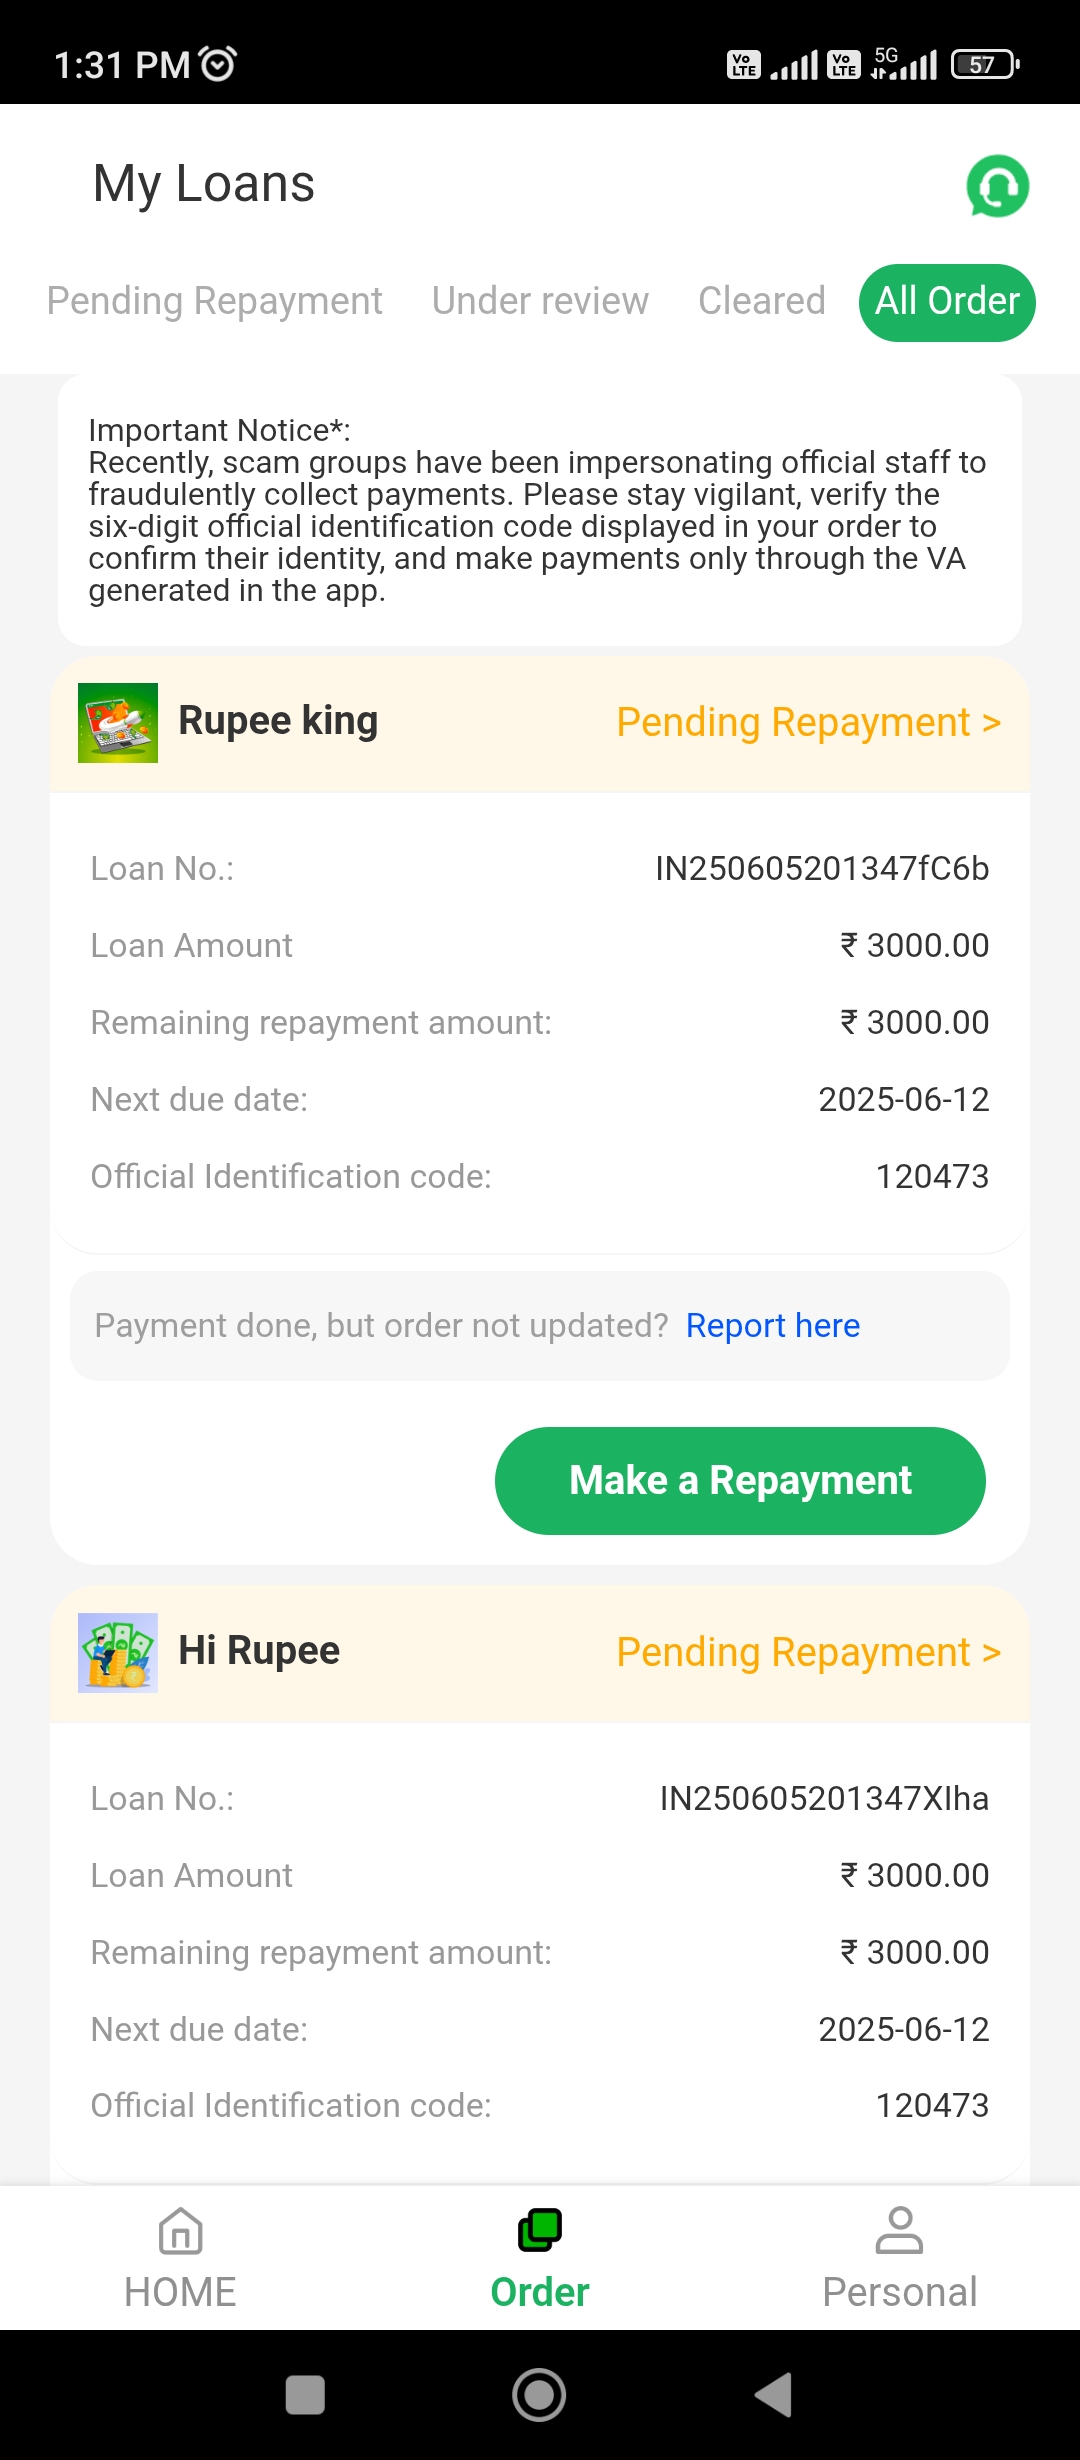Viewport: 1080px width, 2460px height.
Task: Open the Personal profile icon
Action: 899,2231
